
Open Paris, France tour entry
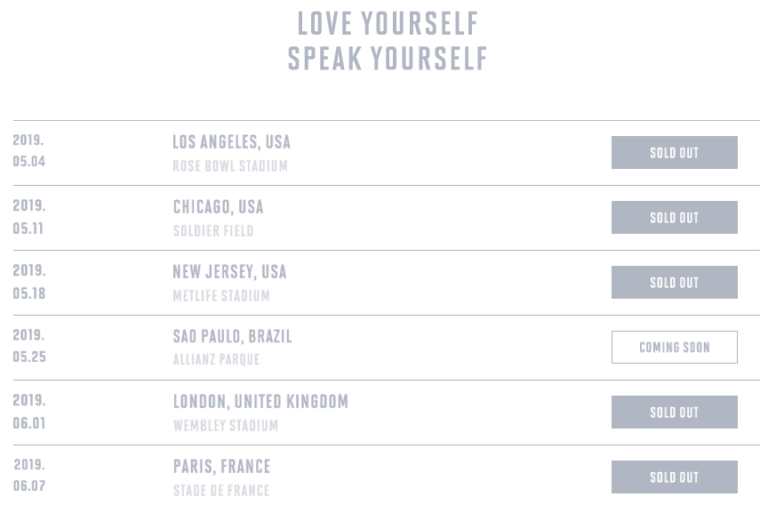[221, 466]
